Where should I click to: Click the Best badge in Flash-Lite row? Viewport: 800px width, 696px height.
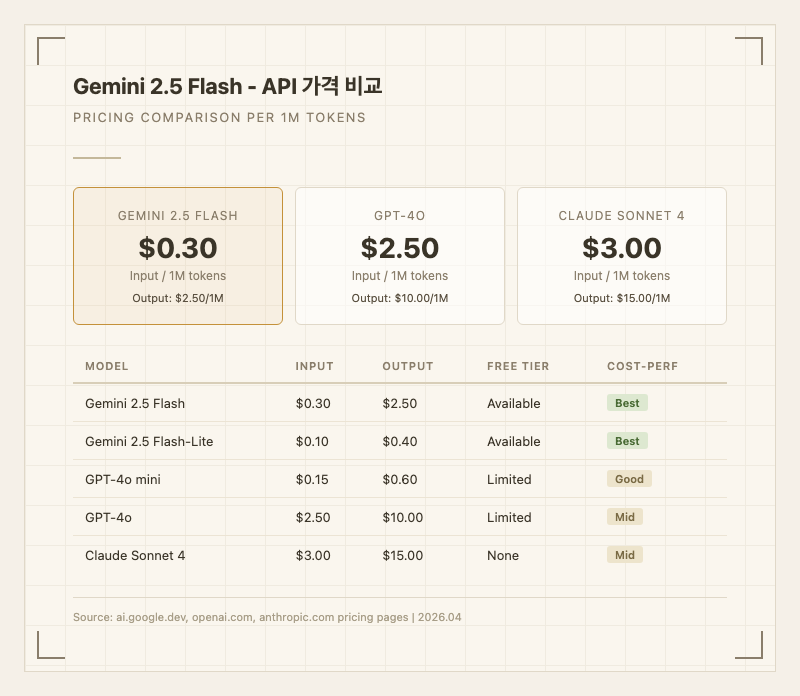(627, 441)
